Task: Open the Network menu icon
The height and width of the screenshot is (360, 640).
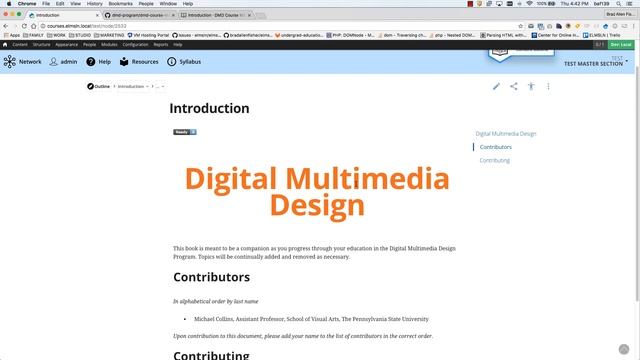Action: (10, 62)
